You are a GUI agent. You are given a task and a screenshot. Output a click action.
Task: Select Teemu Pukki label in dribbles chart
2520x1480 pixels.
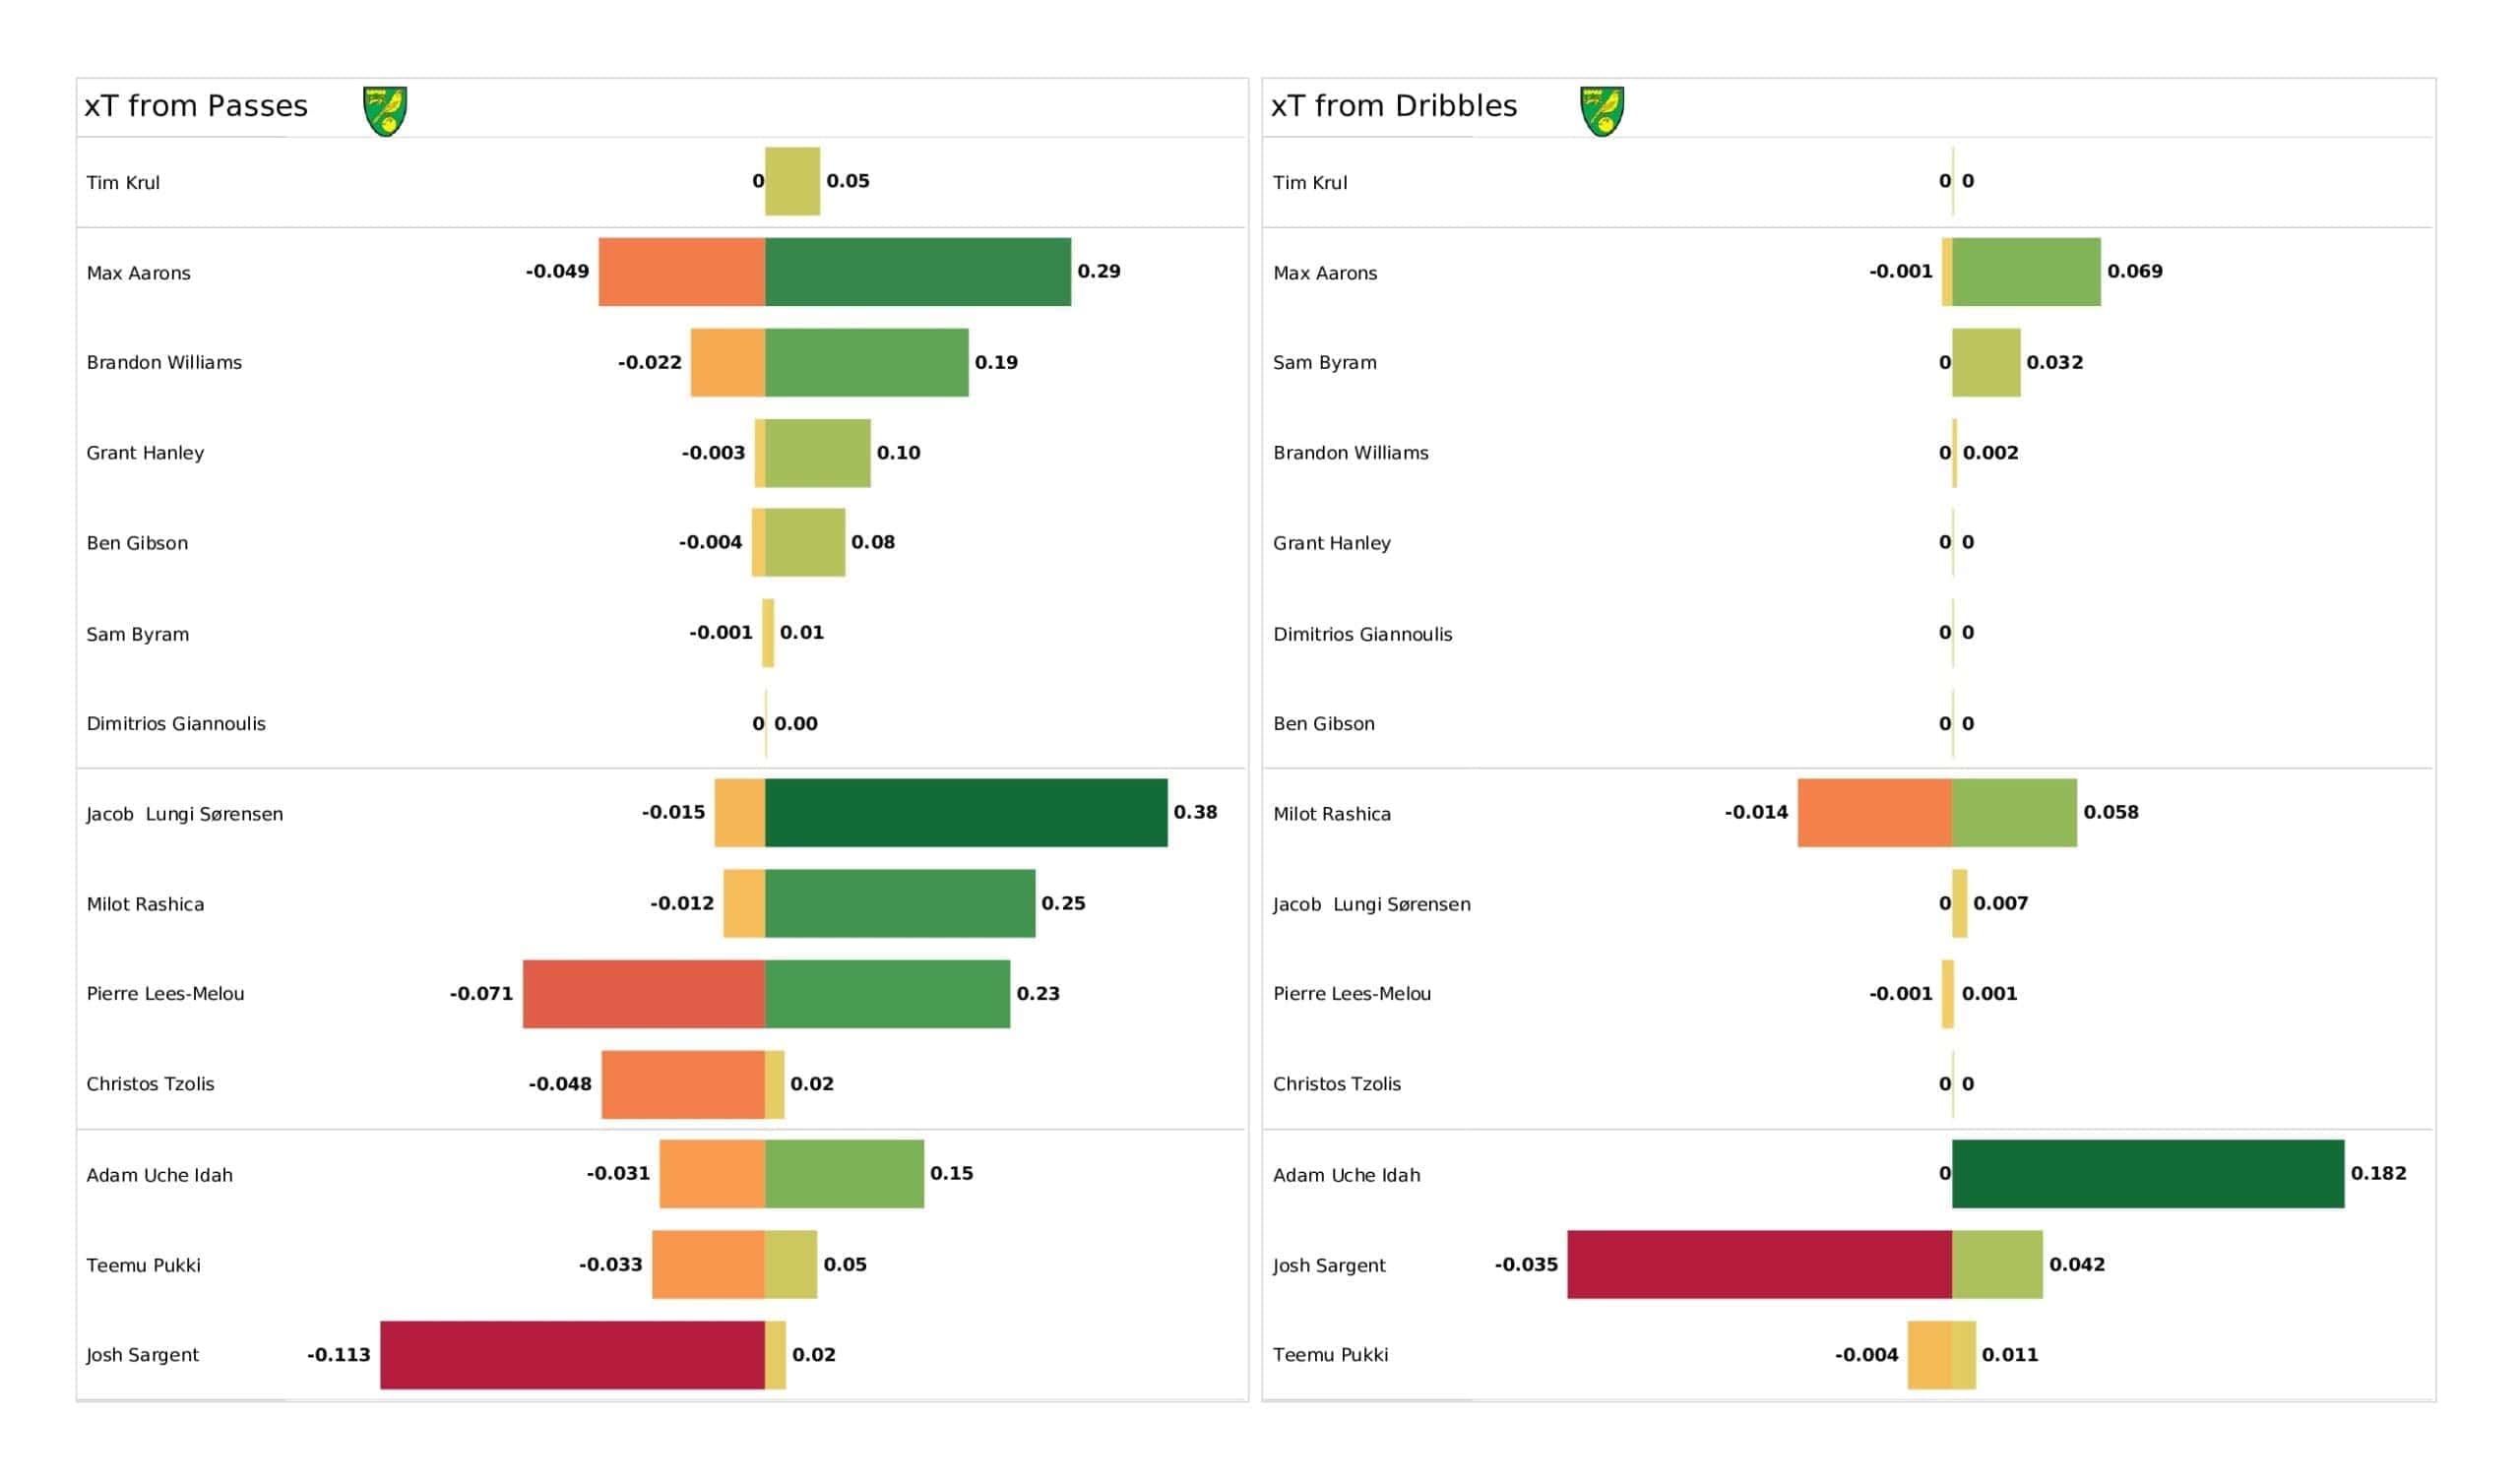click(x=1330, y=1354)
